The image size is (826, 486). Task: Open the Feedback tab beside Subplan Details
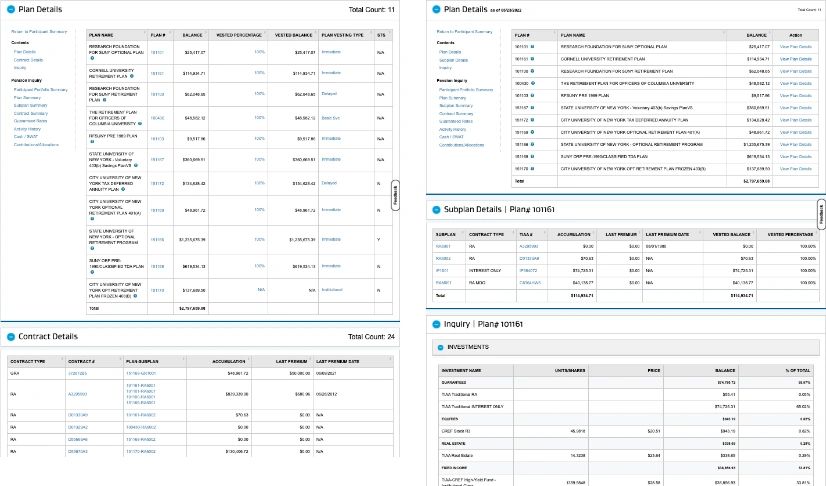[822, 214]
